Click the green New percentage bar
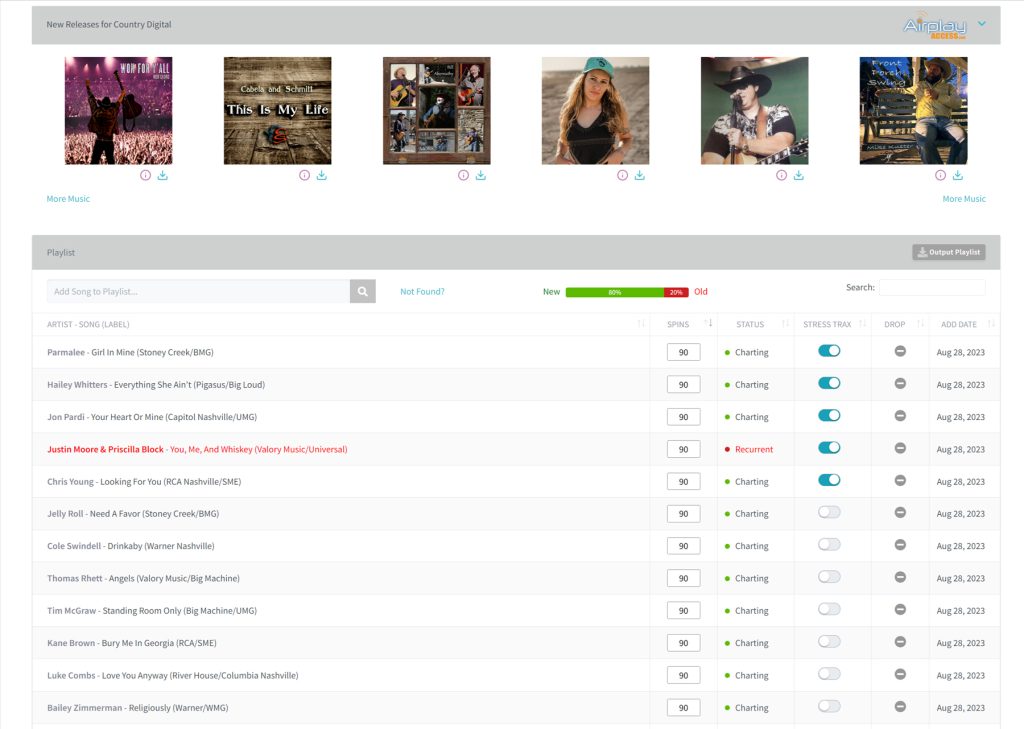 pos(614,292)
